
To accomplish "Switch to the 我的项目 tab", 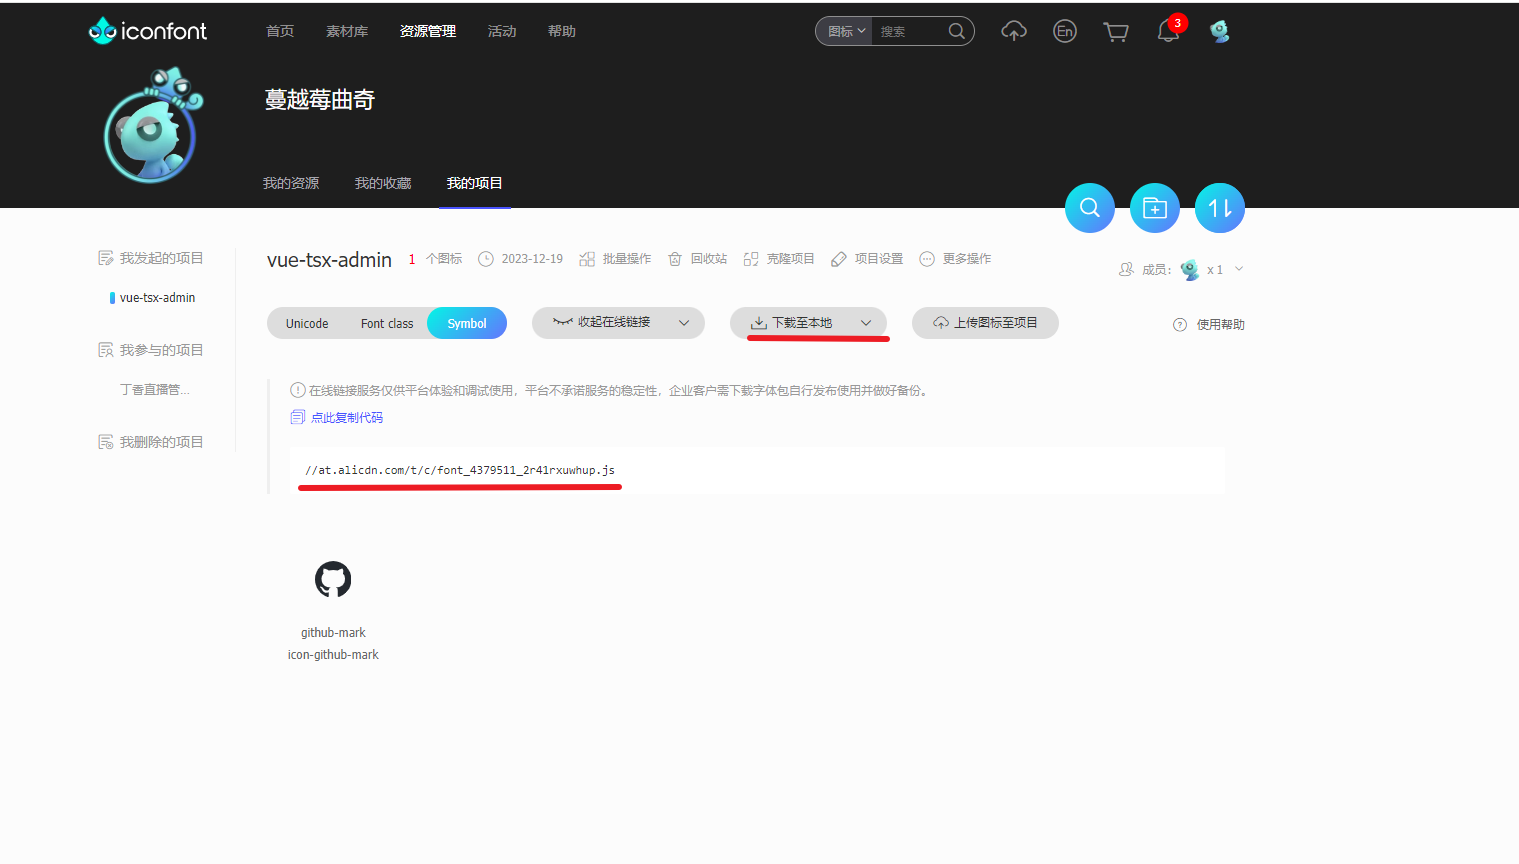I will click(x=475, y=183).
